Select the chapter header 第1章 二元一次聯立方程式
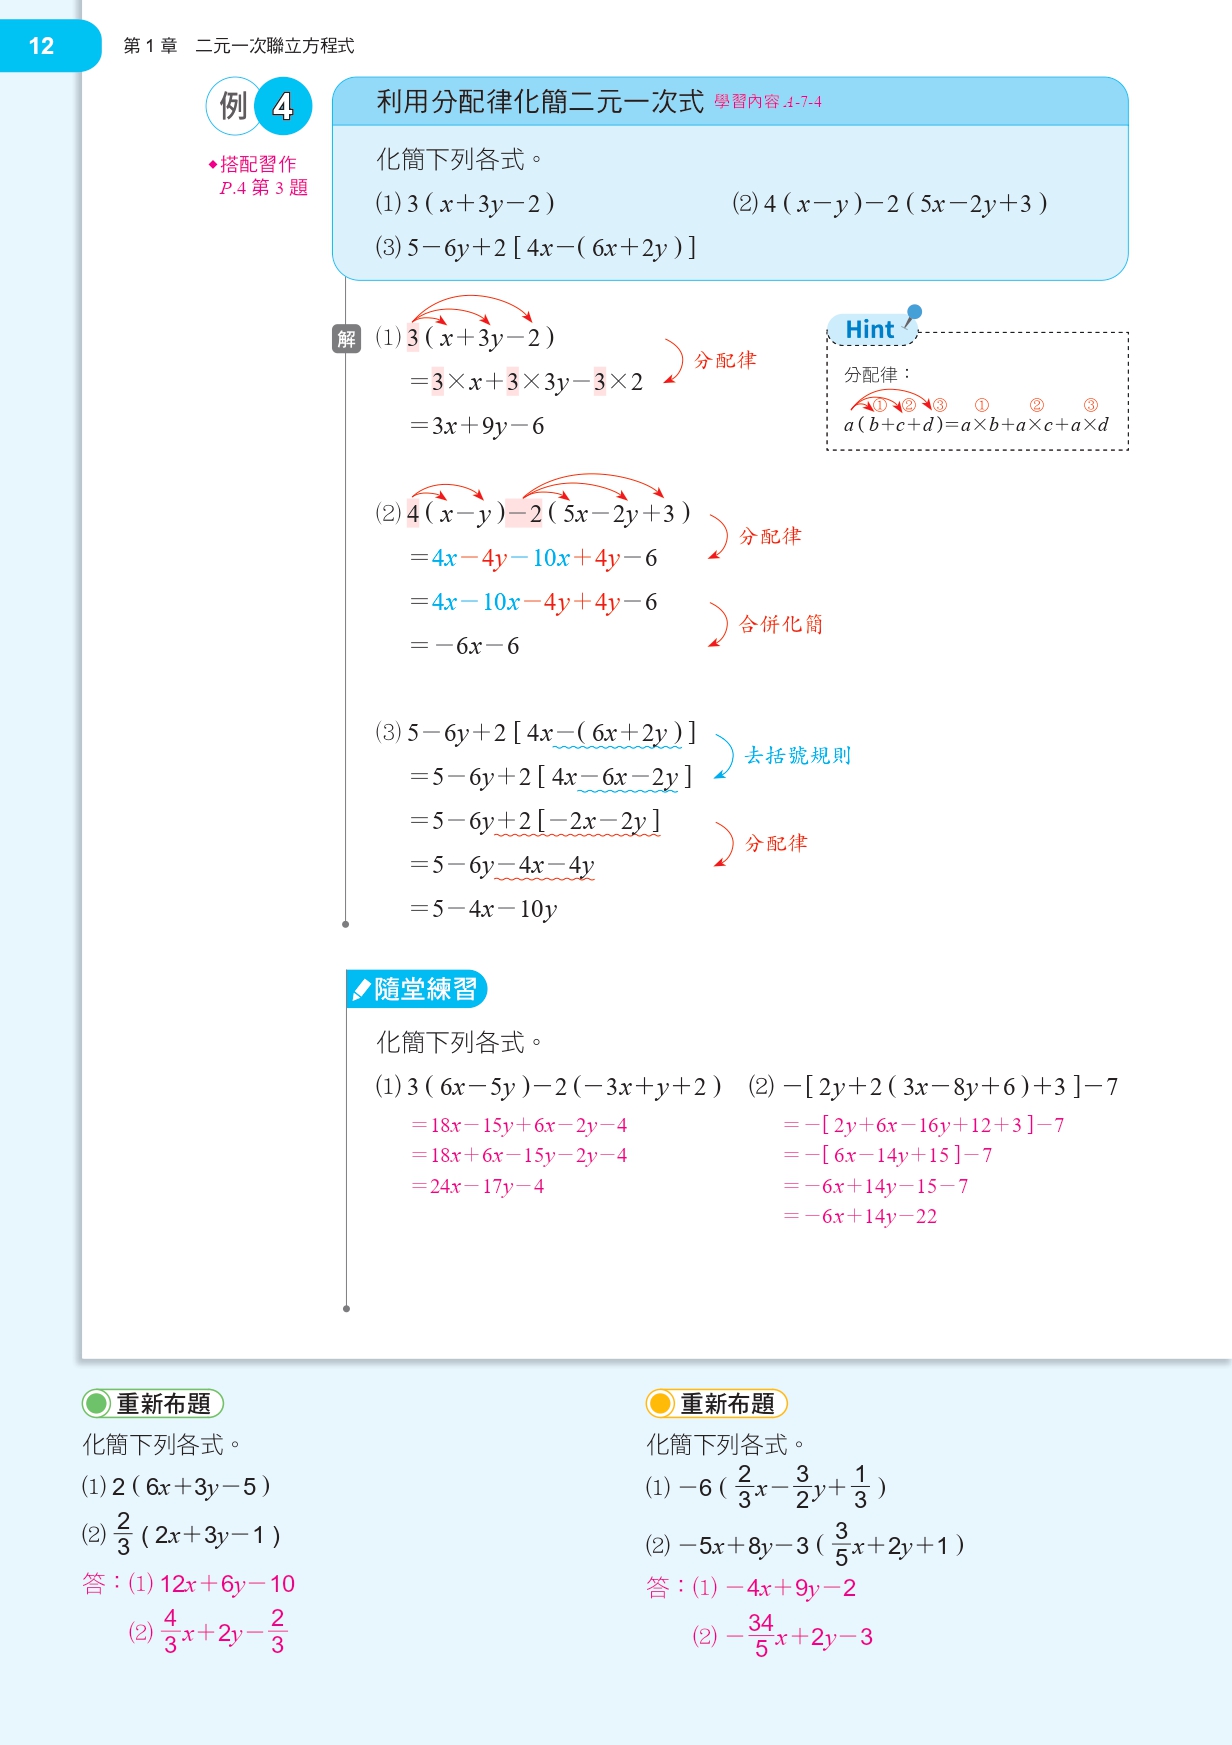Viewport: 1232px width, 1745px height. tap(238, 46)
